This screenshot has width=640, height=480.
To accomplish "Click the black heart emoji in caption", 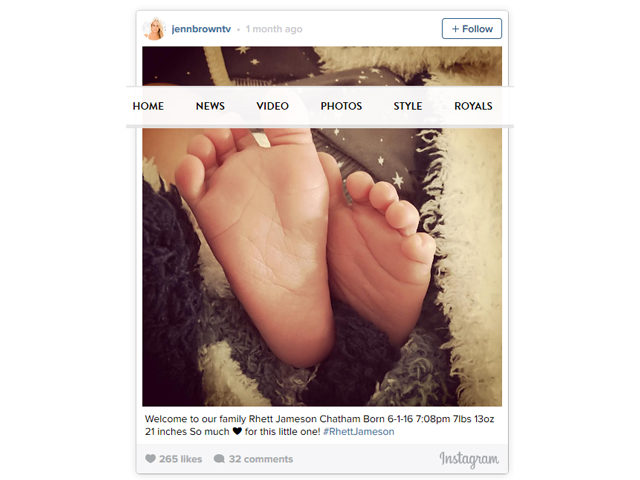I will click(x=237, y=431).
